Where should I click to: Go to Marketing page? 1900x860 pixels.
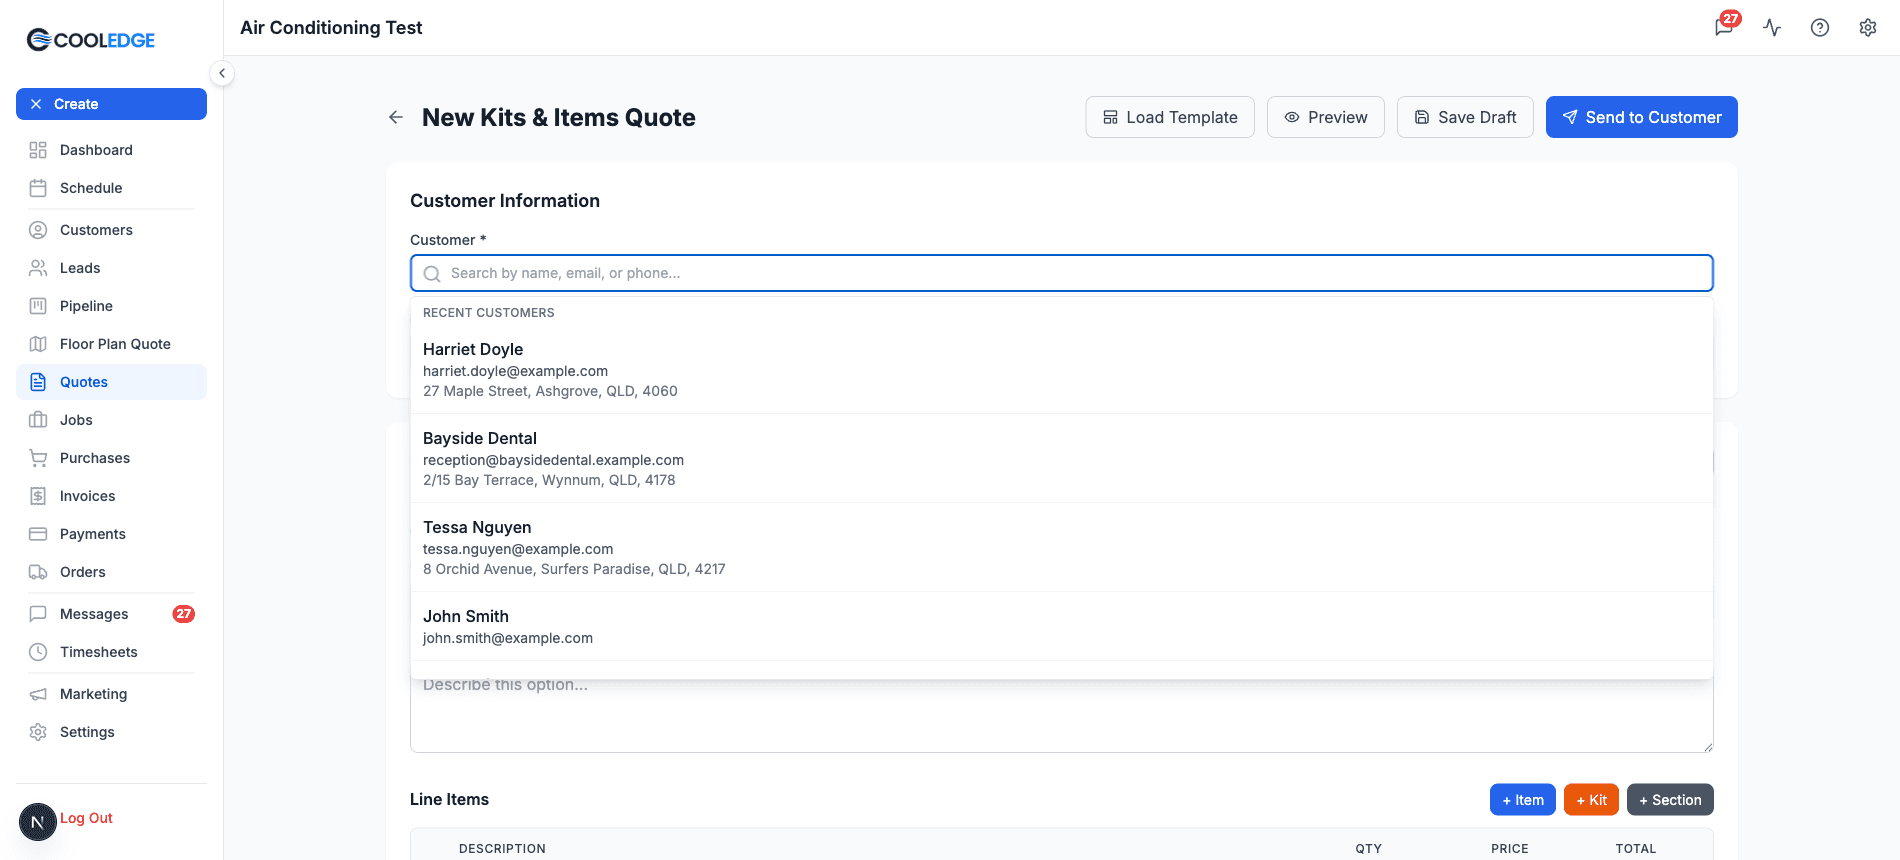111,694
